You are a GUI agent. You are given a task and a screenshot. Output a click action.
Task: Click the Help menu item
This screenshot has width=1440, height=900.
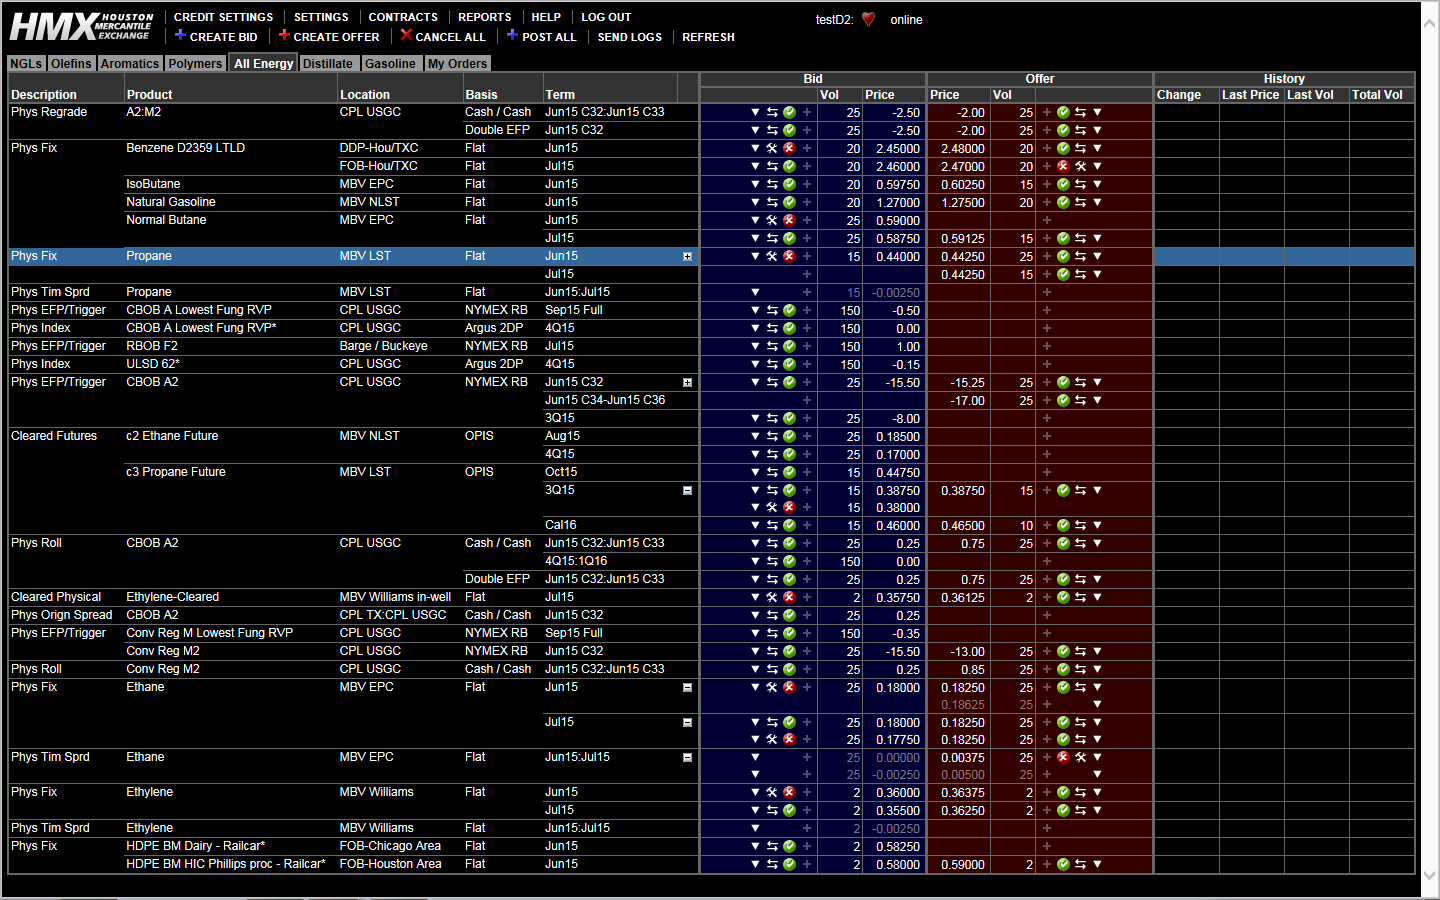pyautogui.click(x=546, y=17)
